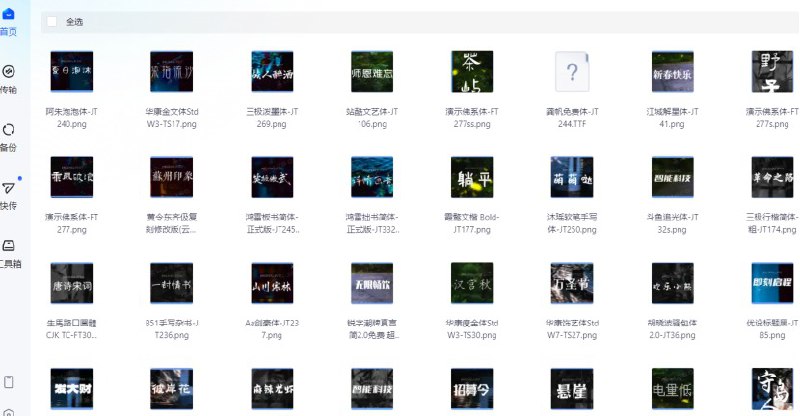Click the unknown file type question-mark icon

[571, 73]
